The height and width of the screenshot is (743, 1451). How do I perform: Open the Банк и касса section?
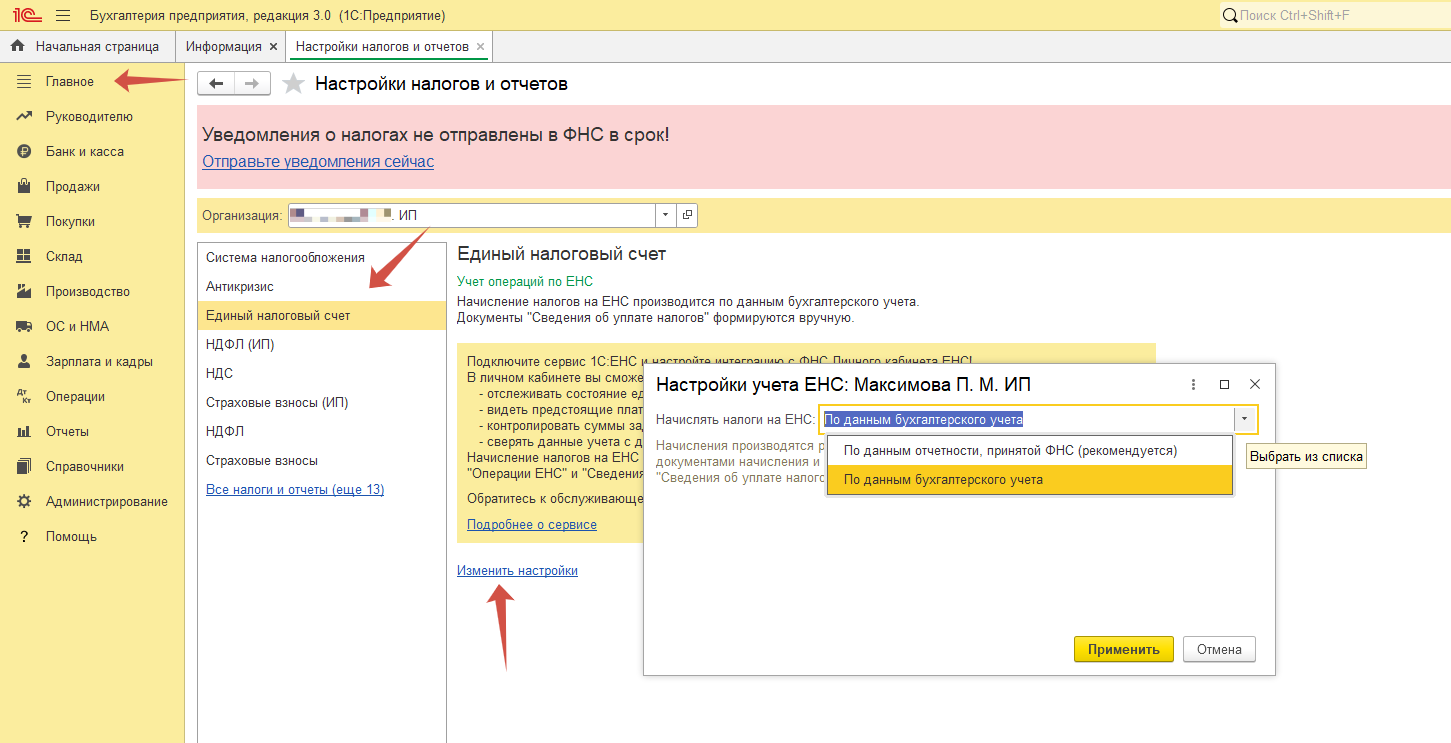[92, 151]
